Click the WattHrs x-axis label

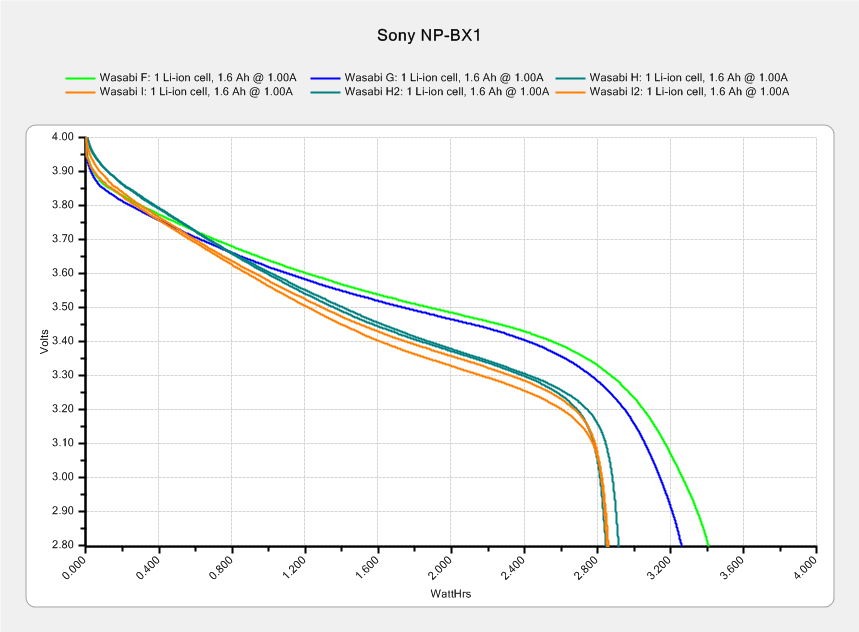(451, 594)
